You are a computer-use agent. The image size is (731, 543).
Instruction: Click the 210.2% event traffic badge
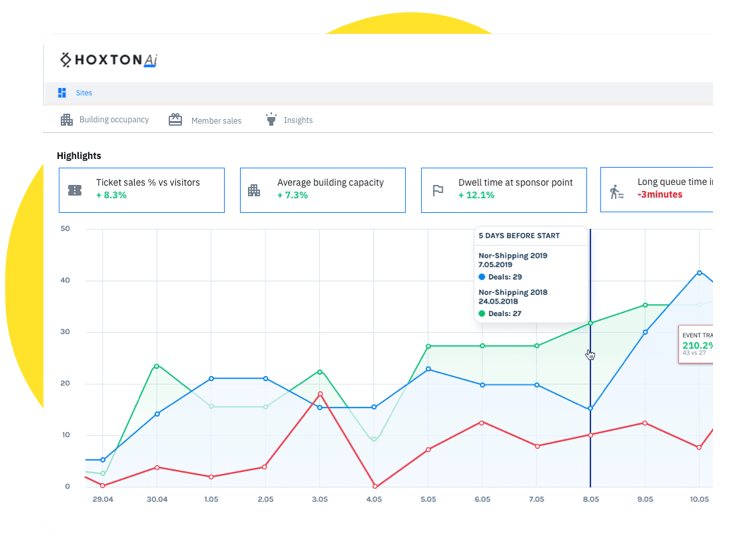696,344
